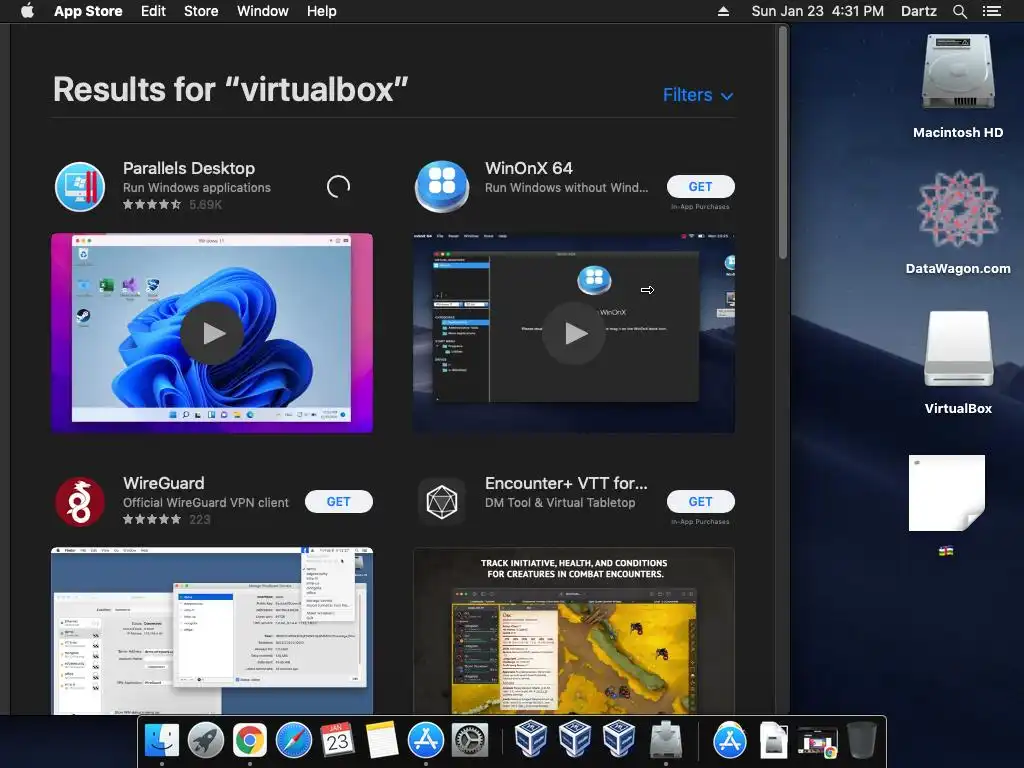Screen dimensions: 1024x768
Task: Open System Preferences from the Dock
Action: pyautogui.click(x=470, y=741)
